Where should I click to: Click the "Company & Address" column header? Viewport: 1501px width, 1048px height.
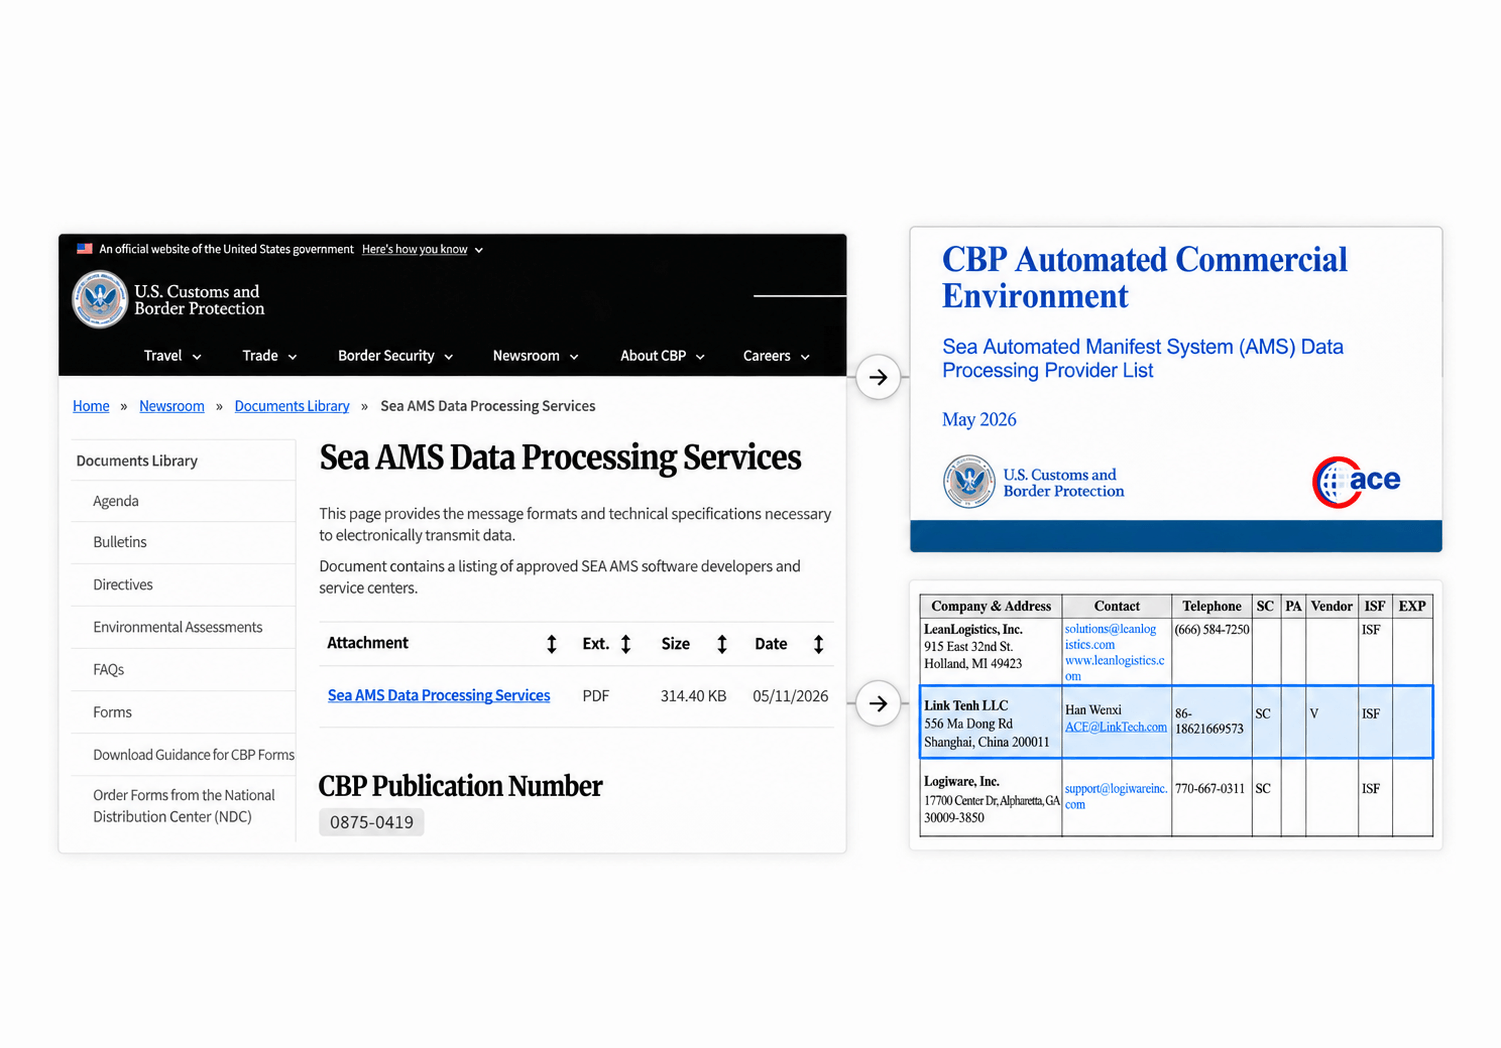point(991,606)
